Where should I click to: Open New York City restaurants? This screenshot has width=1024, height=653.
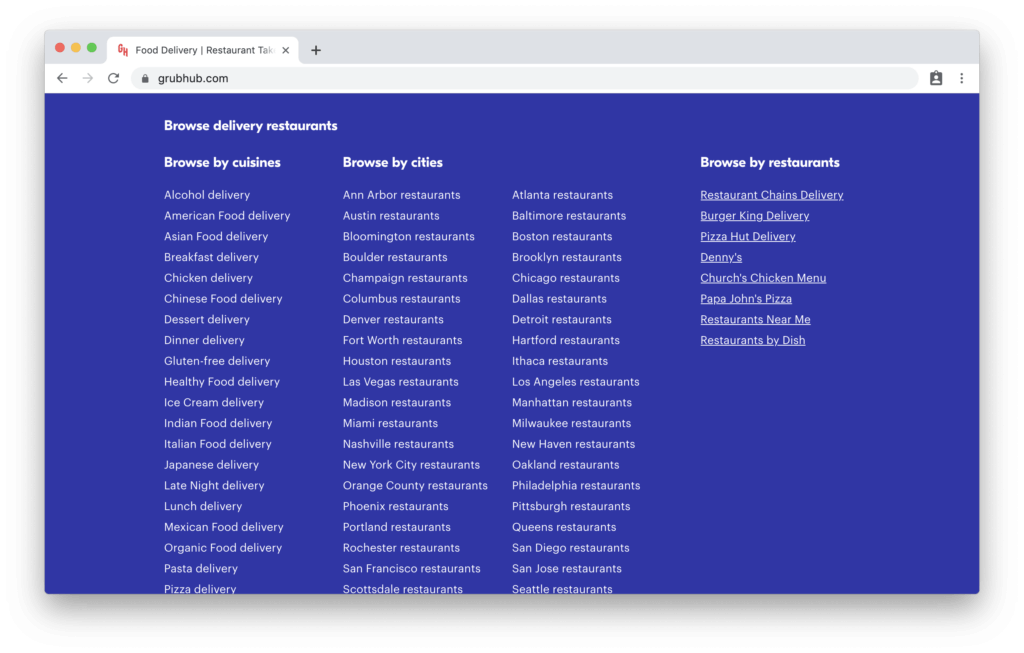[x=411, y=465]
